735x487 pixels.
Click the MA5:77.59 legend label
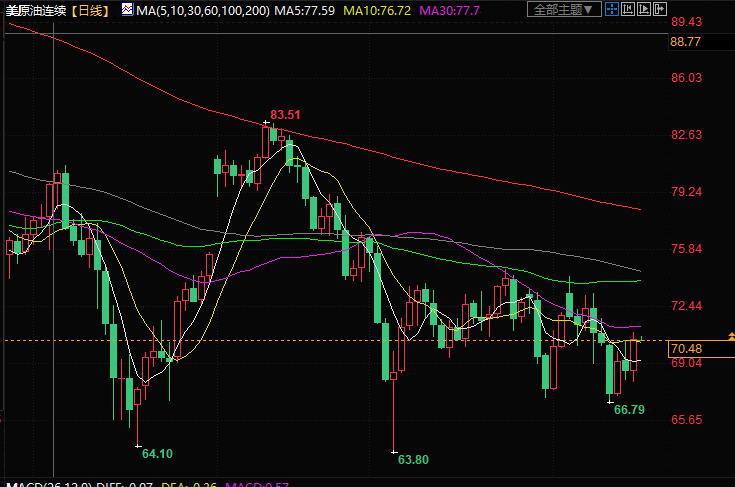(304, 10)
